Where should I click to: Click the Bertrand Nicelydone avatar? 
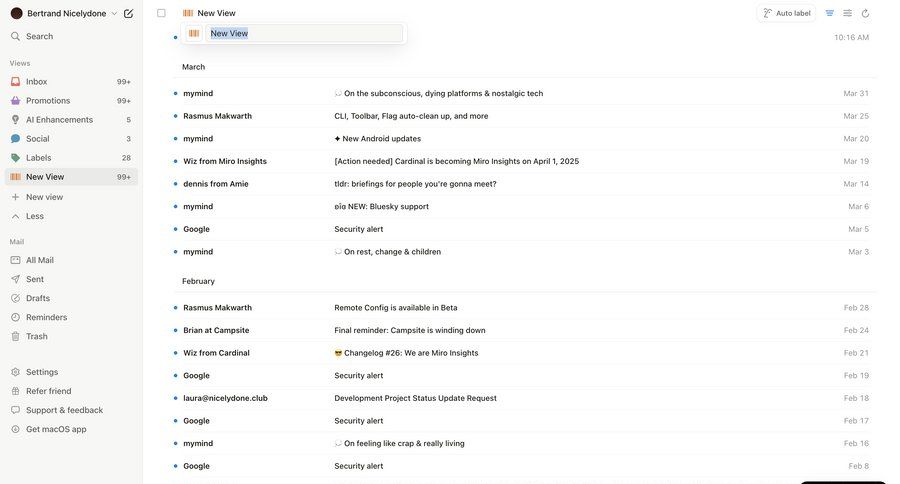click(17, 13)
